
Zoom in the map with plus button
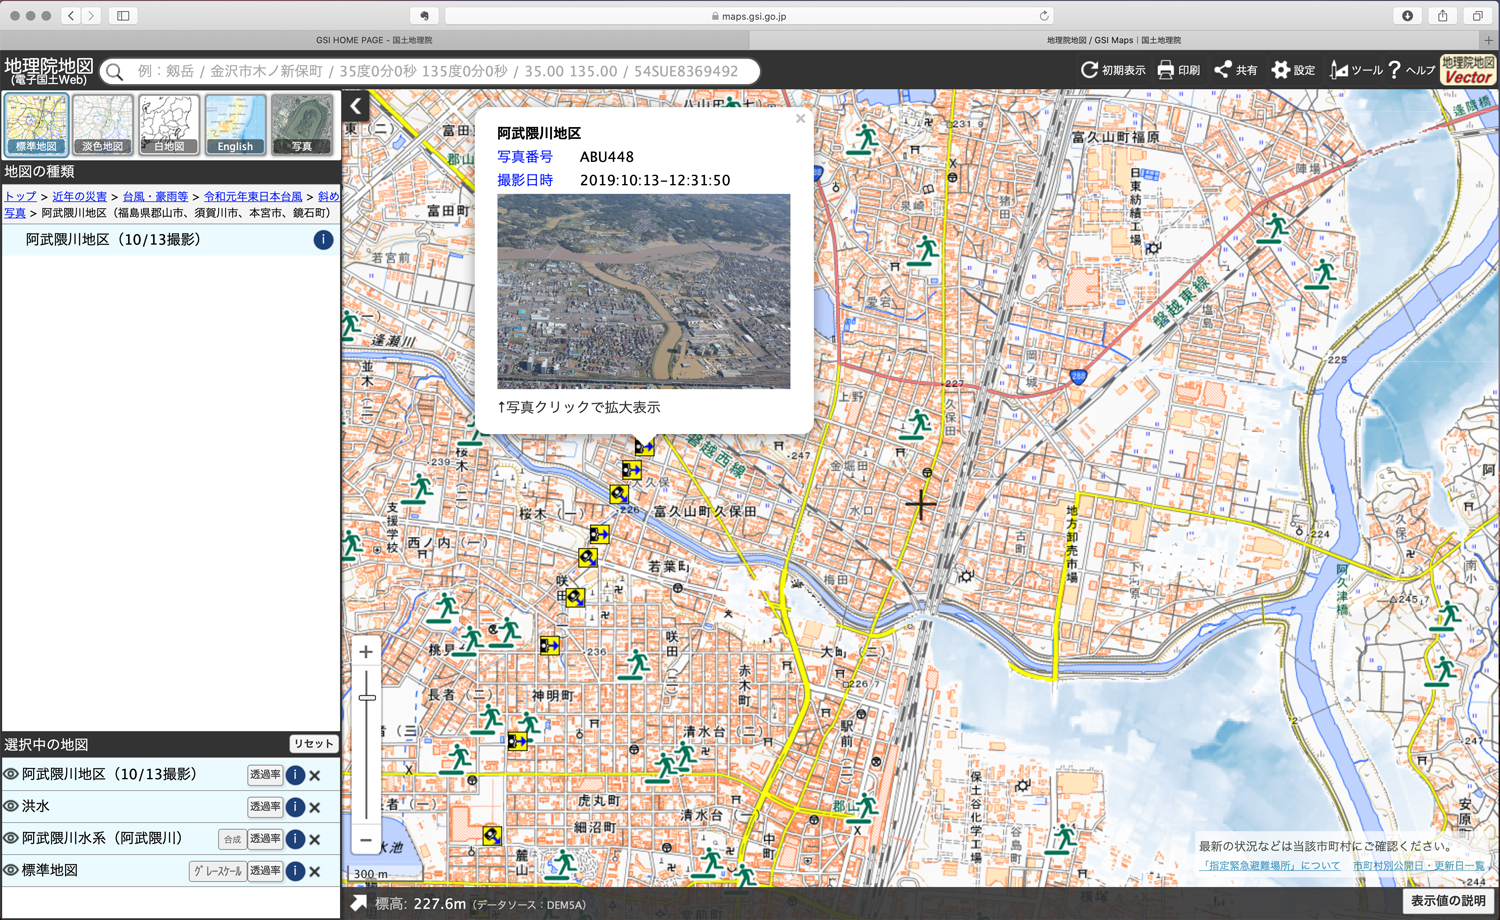click(366, 652)
